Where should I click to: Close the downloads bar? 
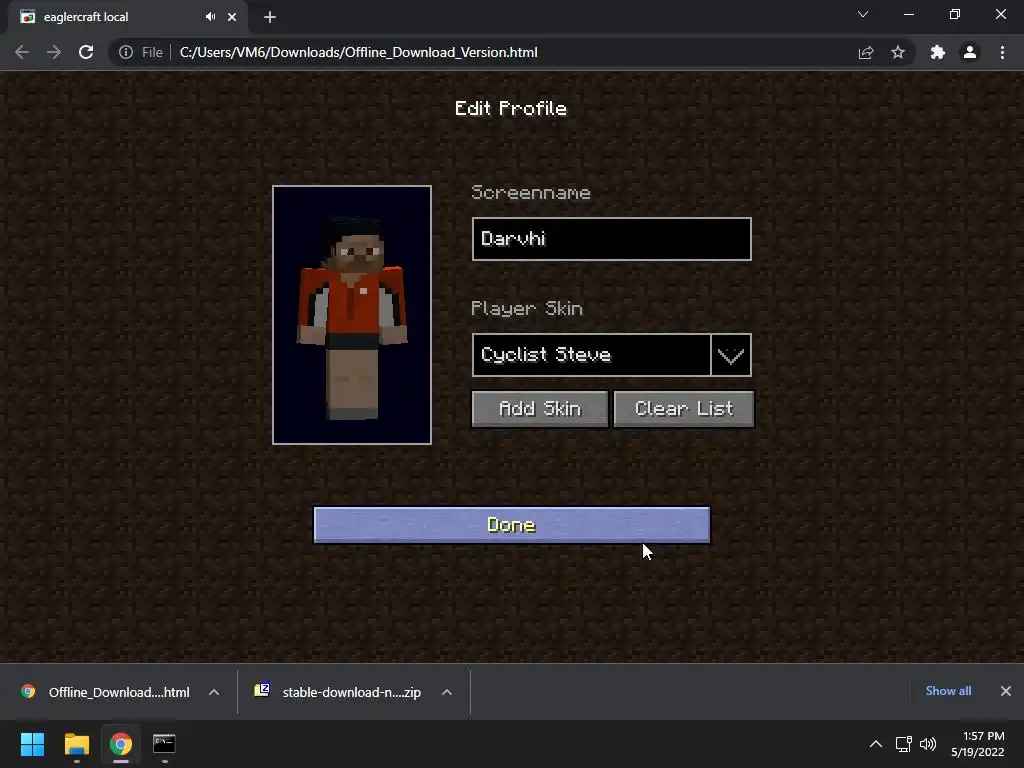tap(1006, 691)
